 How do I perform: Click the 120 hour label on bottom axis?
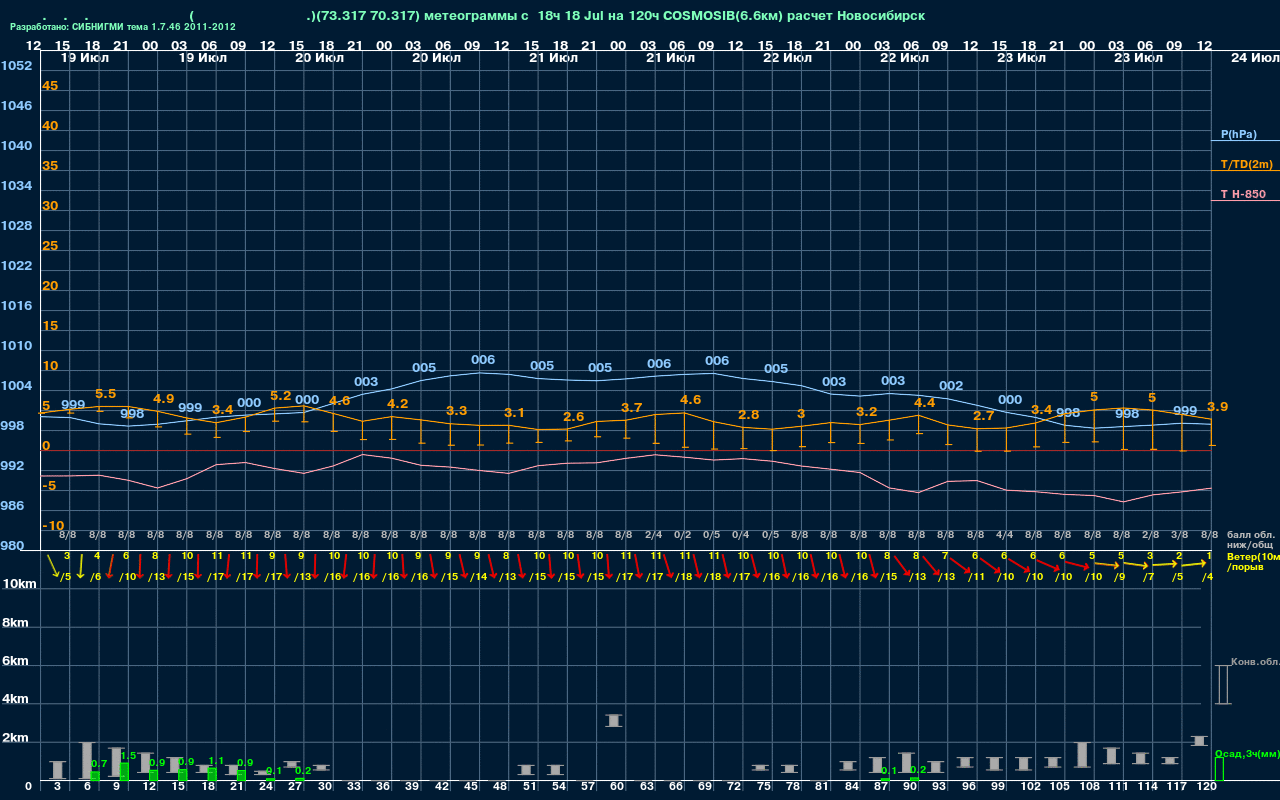(1206, 787)
